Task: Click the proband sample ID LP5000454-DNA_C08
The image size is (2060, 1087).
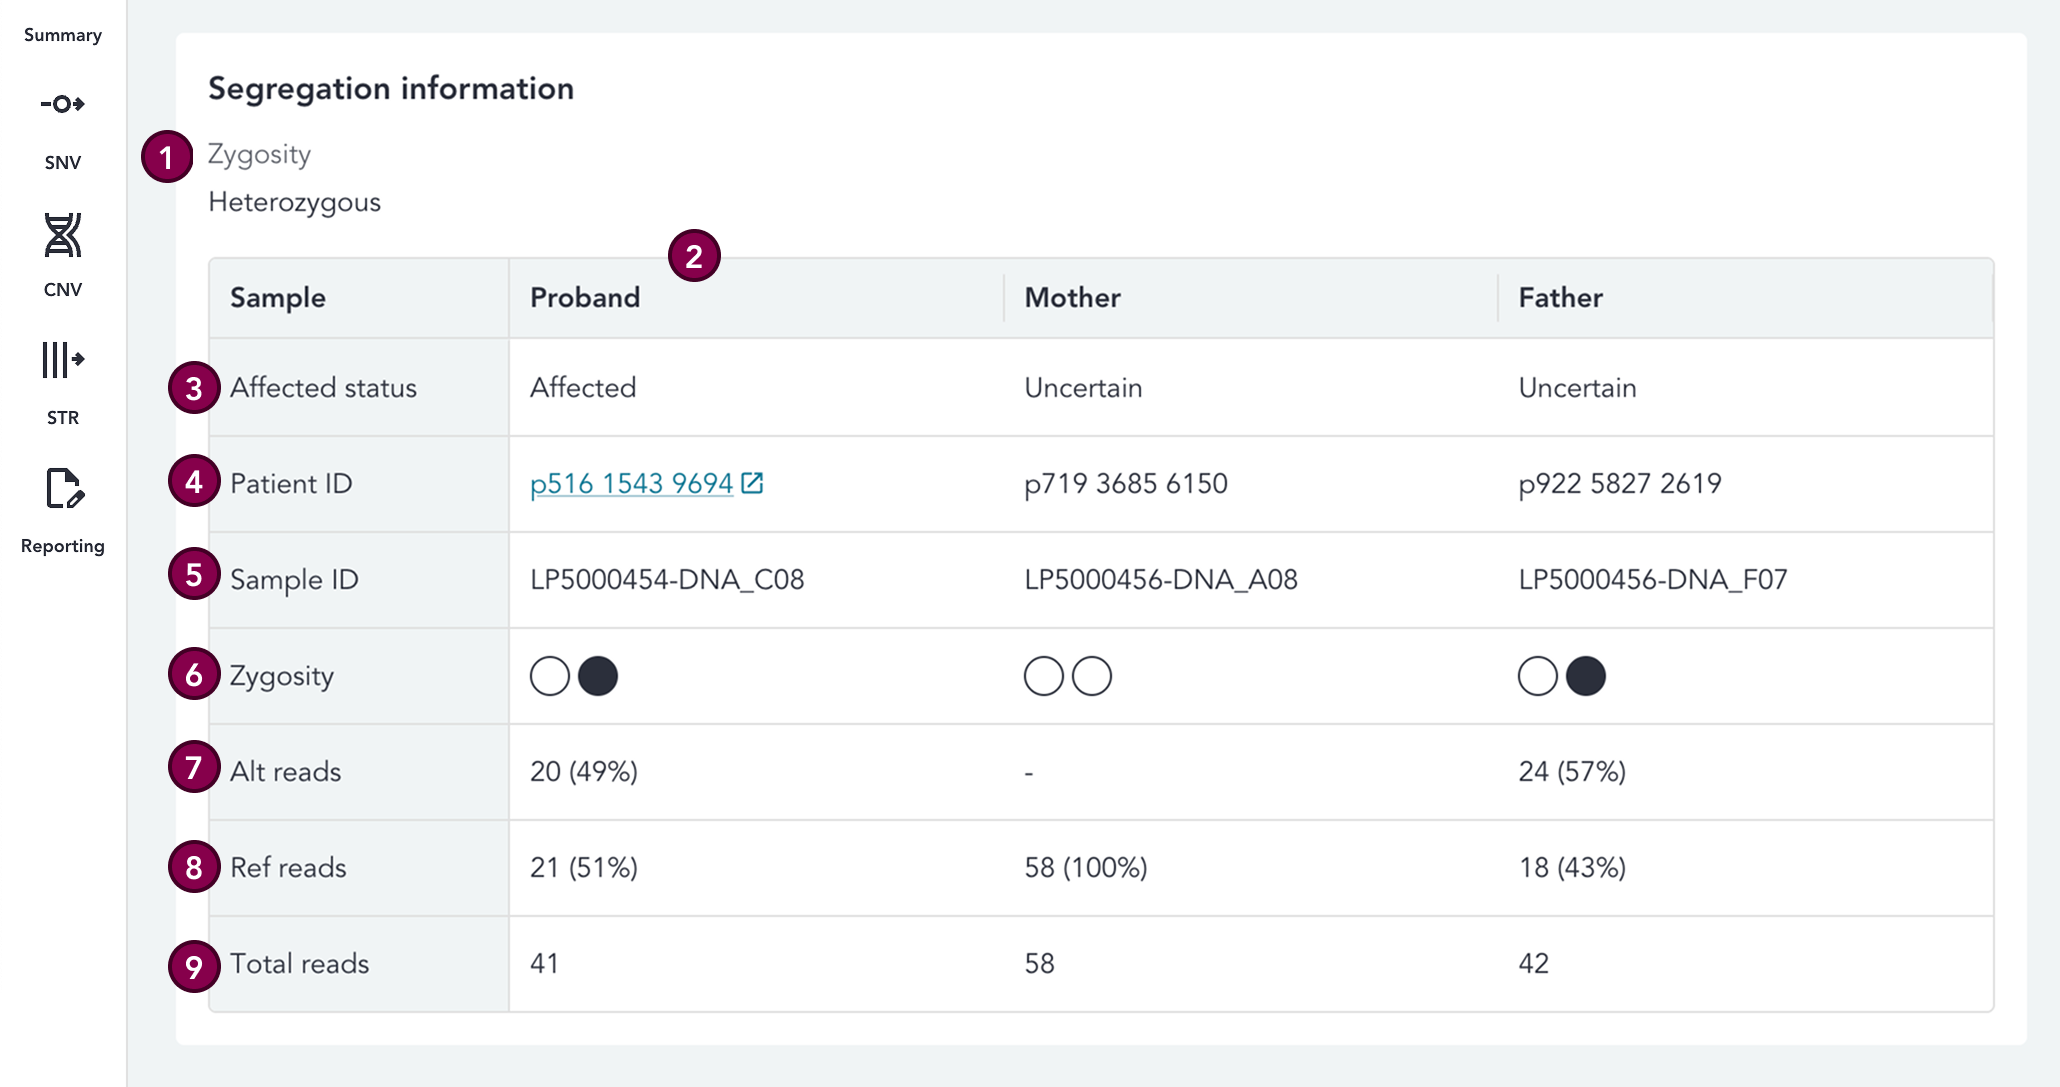Action: pyautogui.click(x=667, y=580)
